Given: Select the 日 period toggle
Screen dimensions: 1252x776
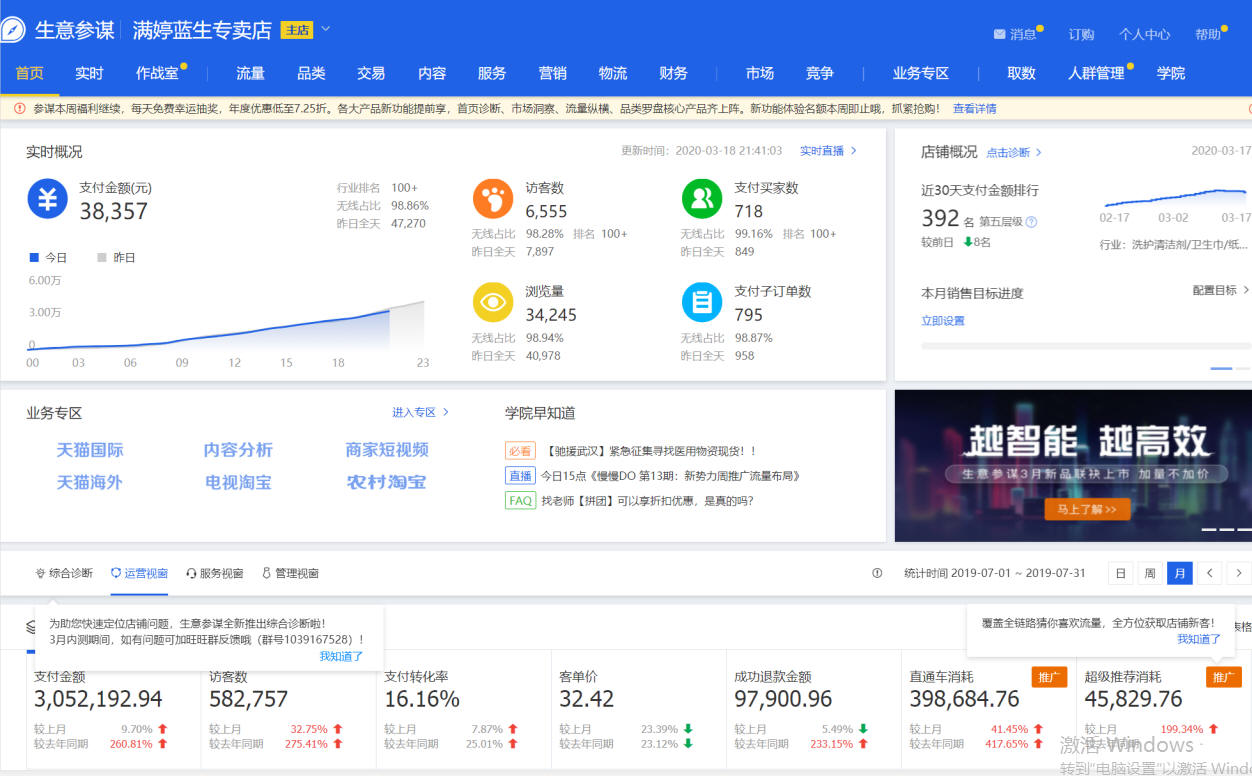Looking at the screenshot, I should click(1121, 573).
